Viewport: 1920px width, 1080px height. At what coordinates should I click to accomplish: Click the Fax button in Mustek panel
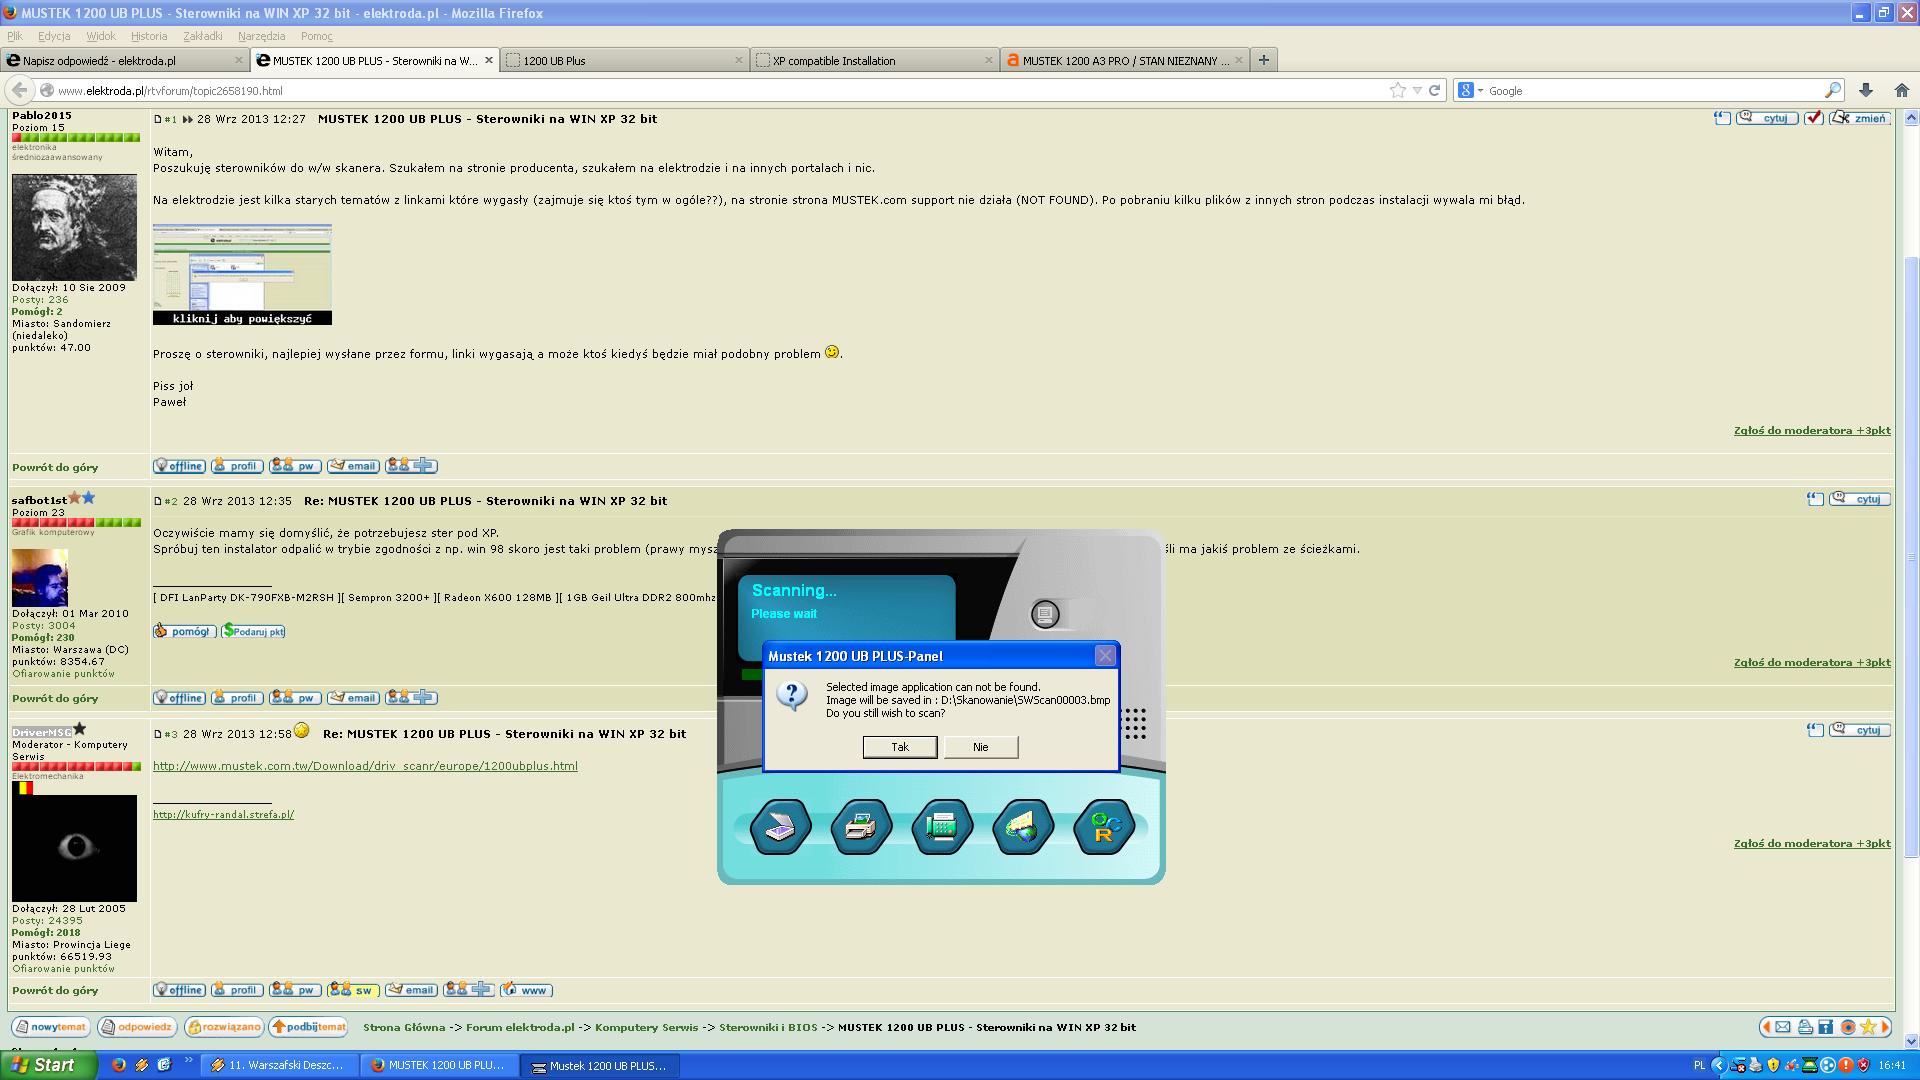(942, 827)
